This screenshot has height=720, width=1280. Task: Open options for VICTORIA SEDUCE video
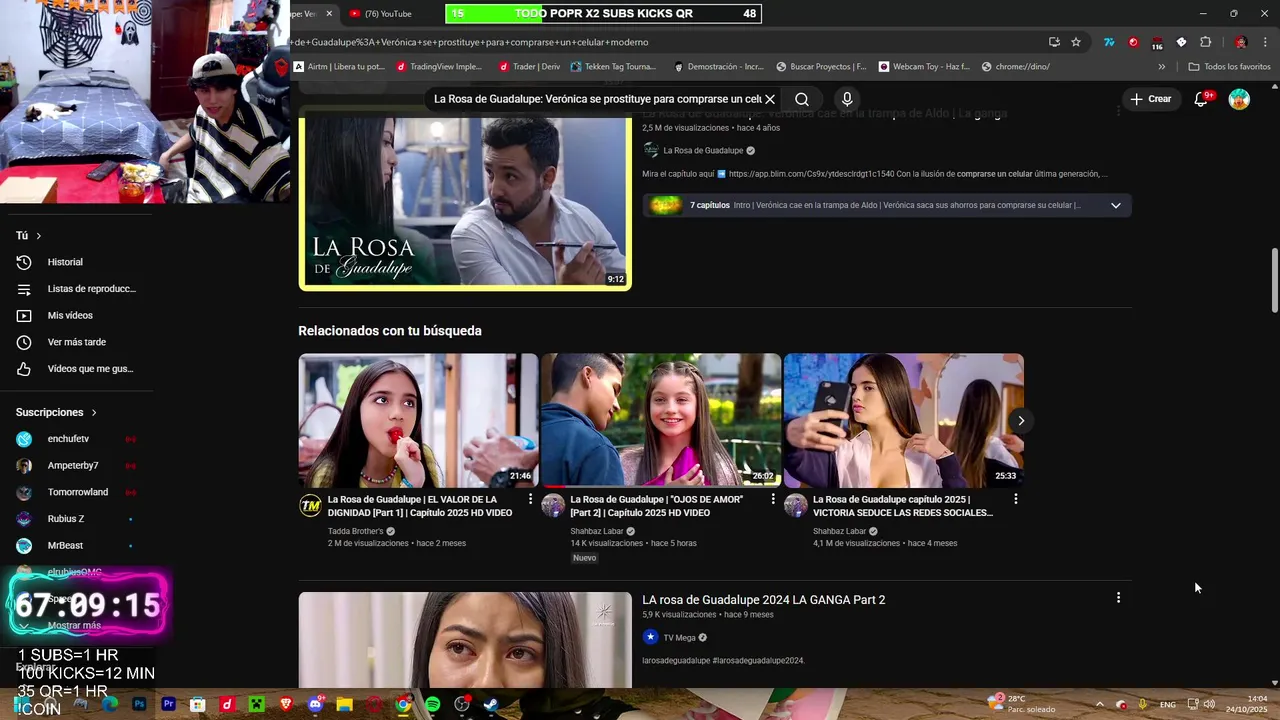[x=1016, y=499]
